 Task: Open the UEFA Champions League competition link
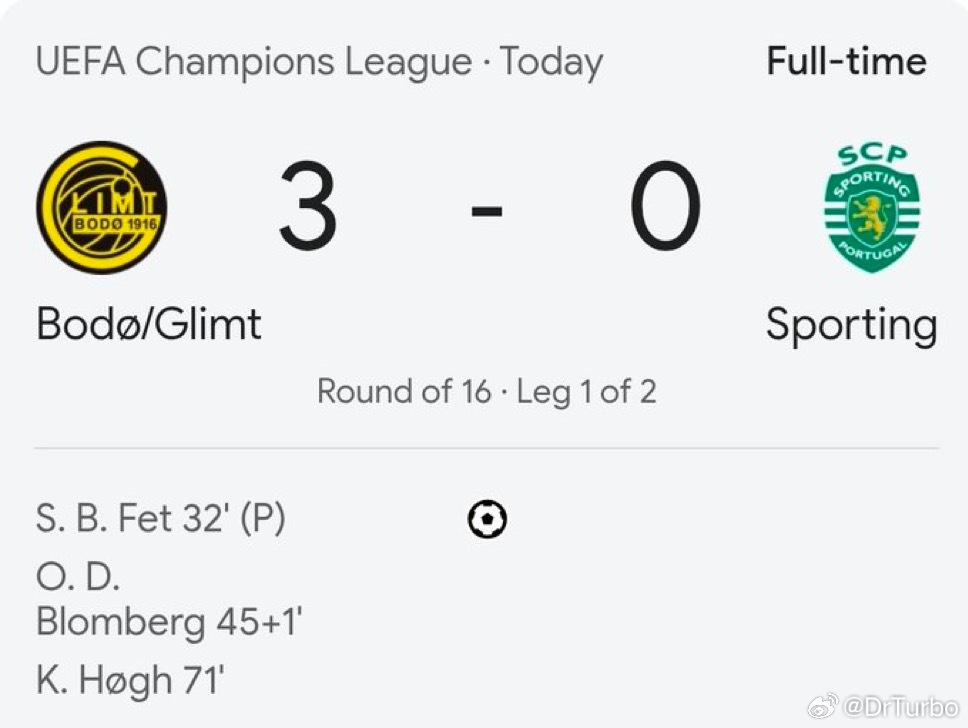point(253,62)
